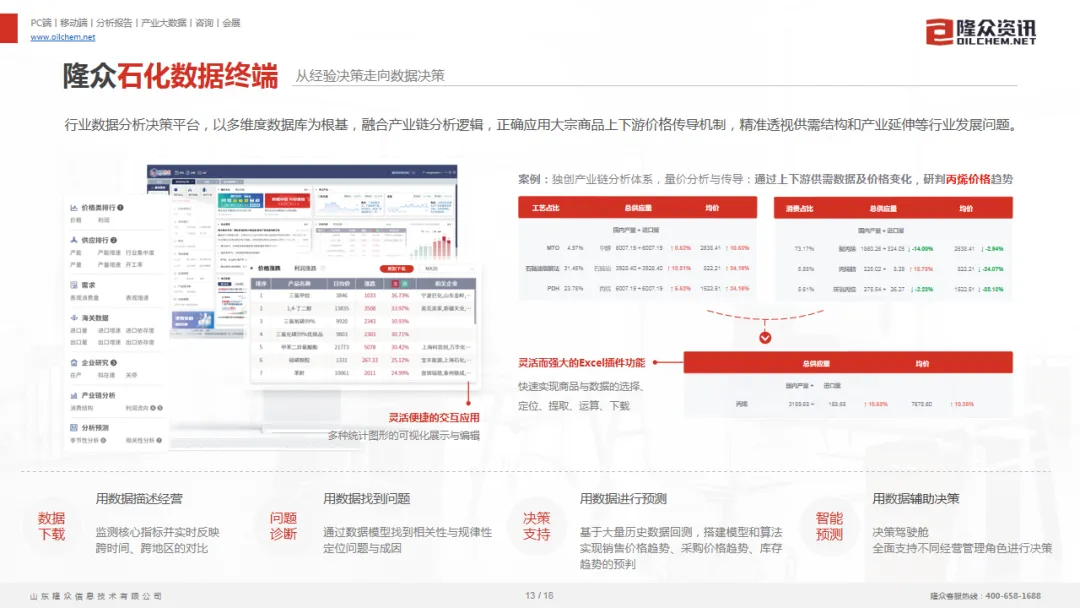Click 产业大数据 in top bar
Viewport: 1080px width, 608px height.
click(163, 23)
